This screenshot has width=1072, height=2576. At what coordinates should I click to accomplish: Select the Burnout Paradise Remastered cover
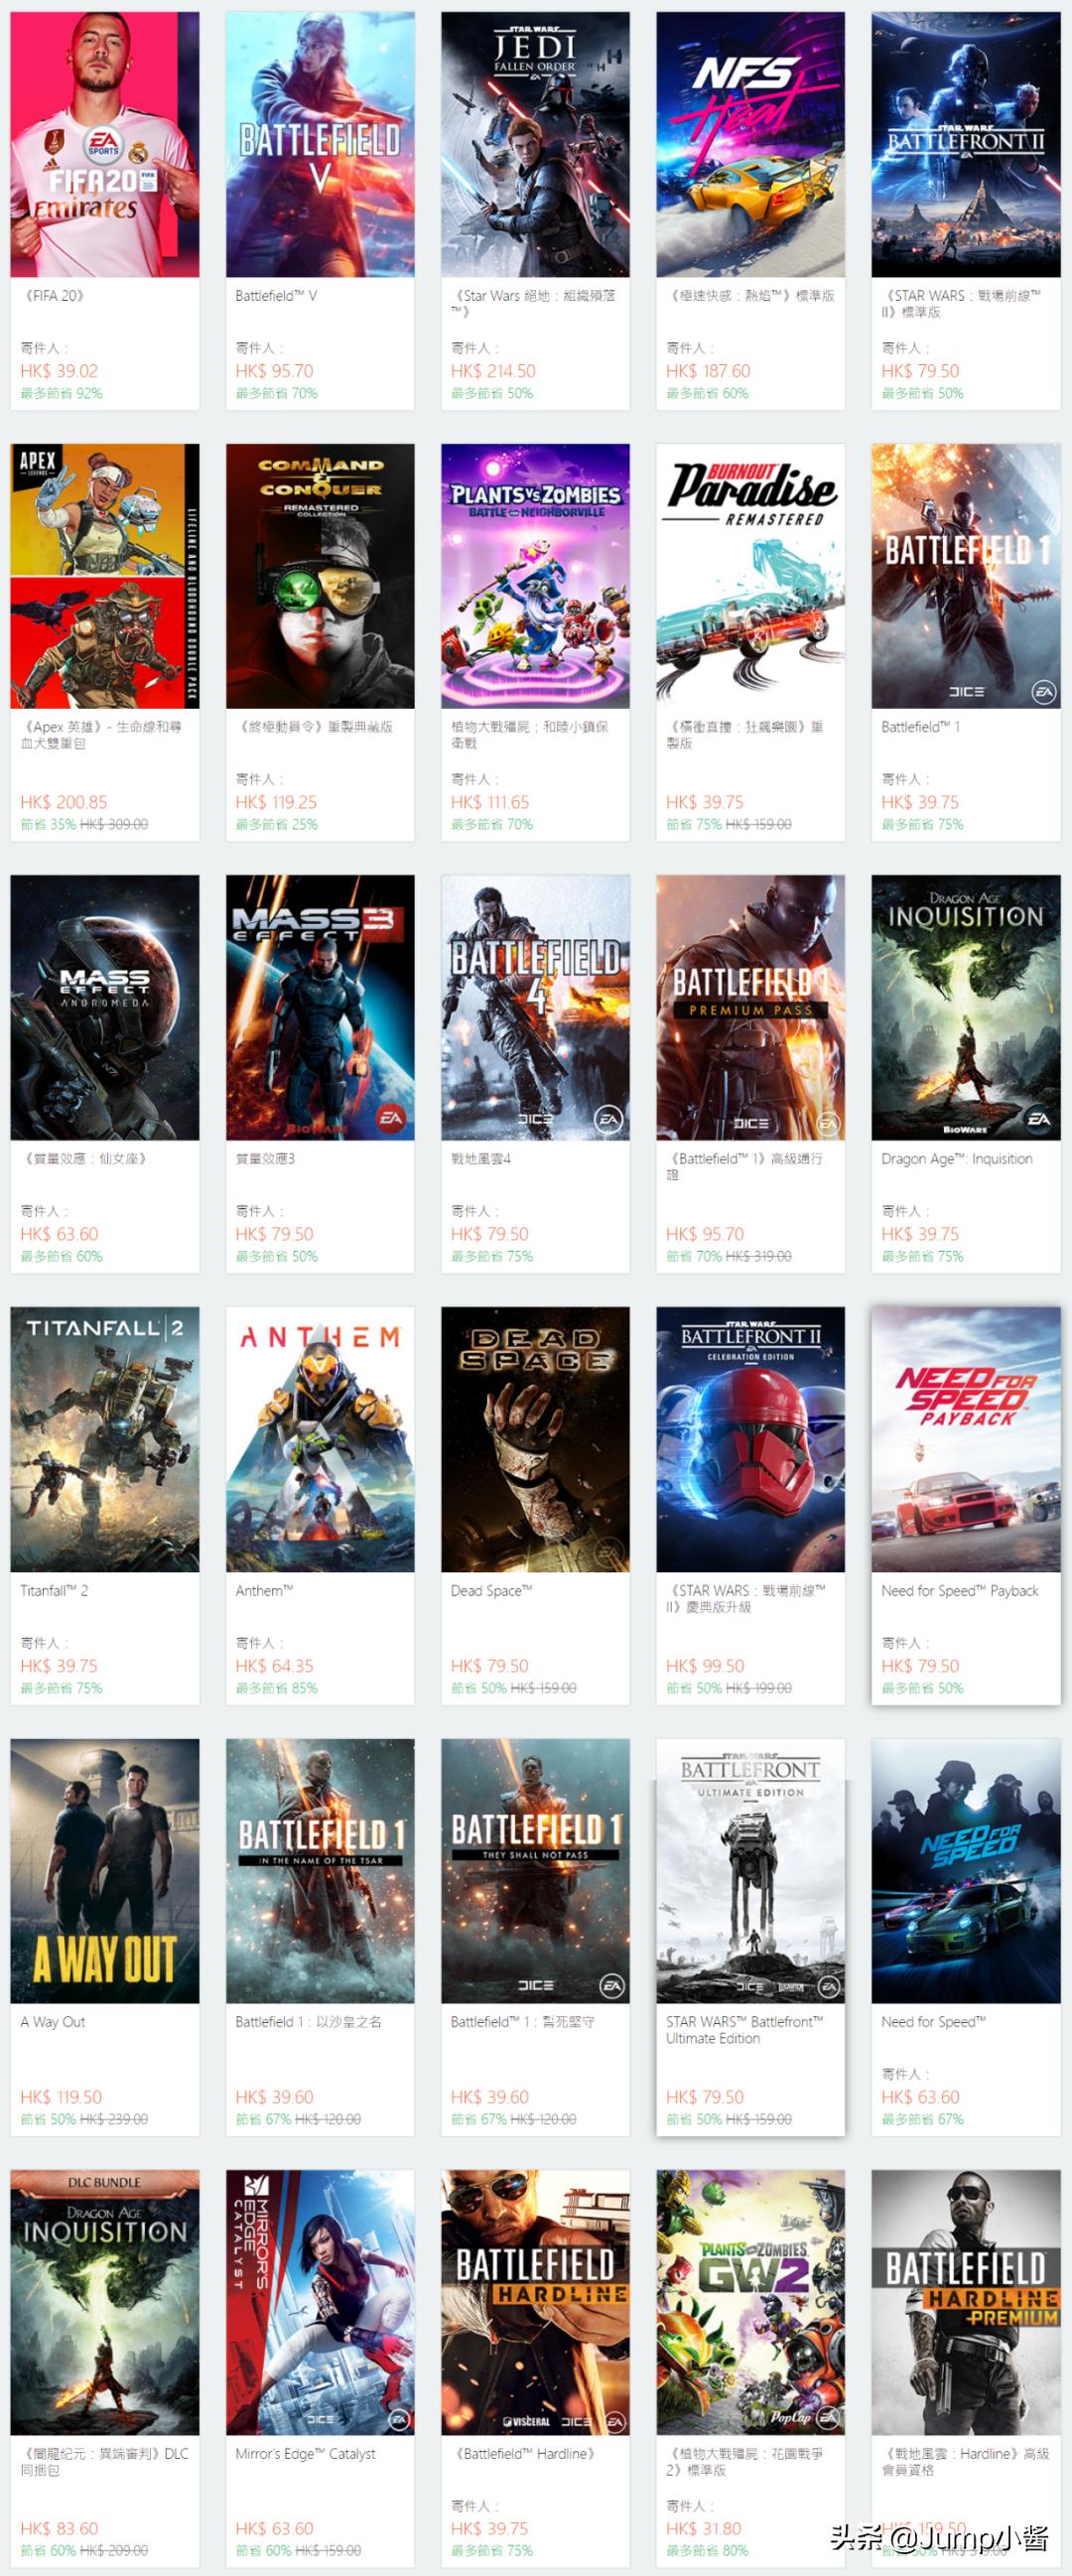pyautogui.click(x=750, y=576)
